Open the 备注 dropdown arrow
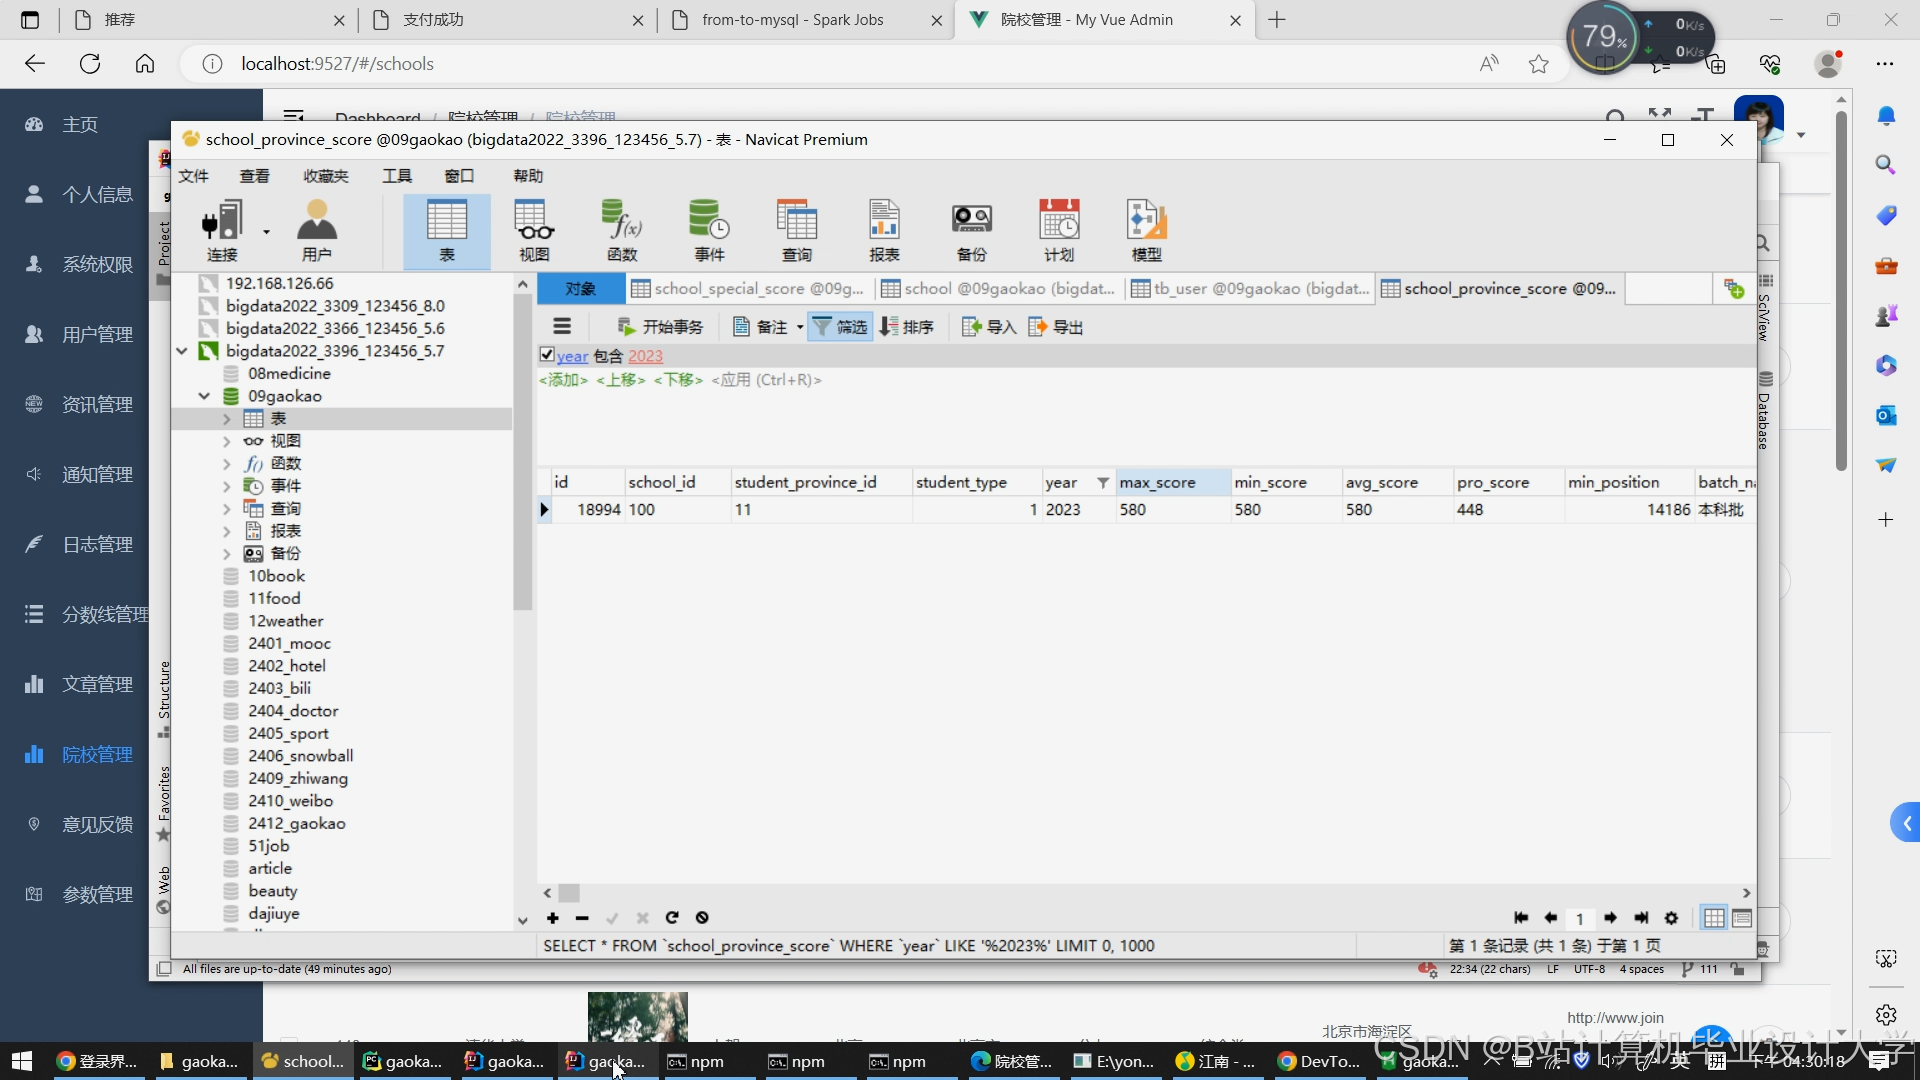This screenshot has height=1080, width=1920. [x=801, y=326]
